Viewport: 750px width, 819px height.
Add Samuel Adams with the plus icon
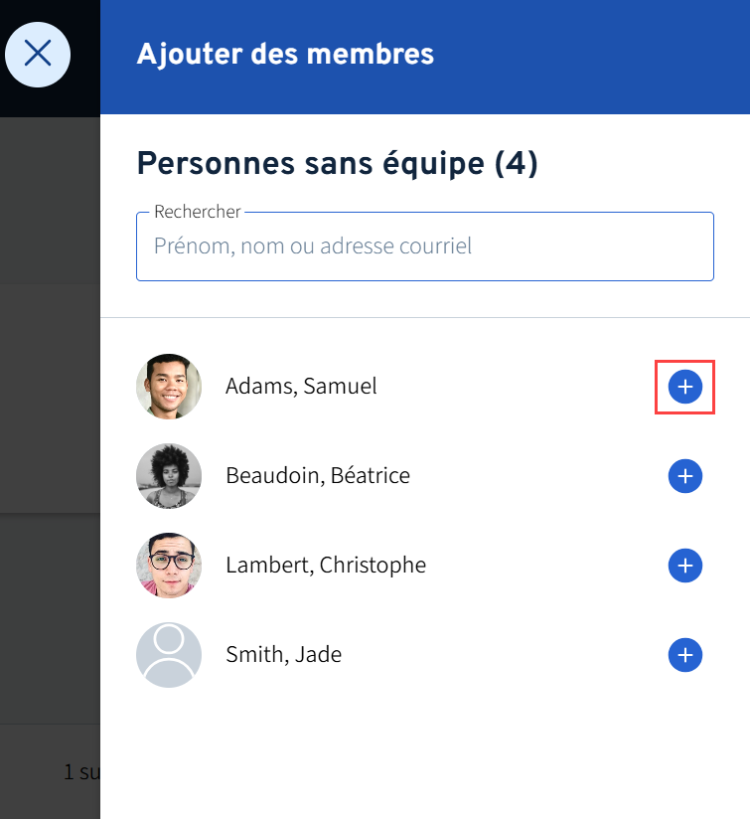click(x=685, y=387)
